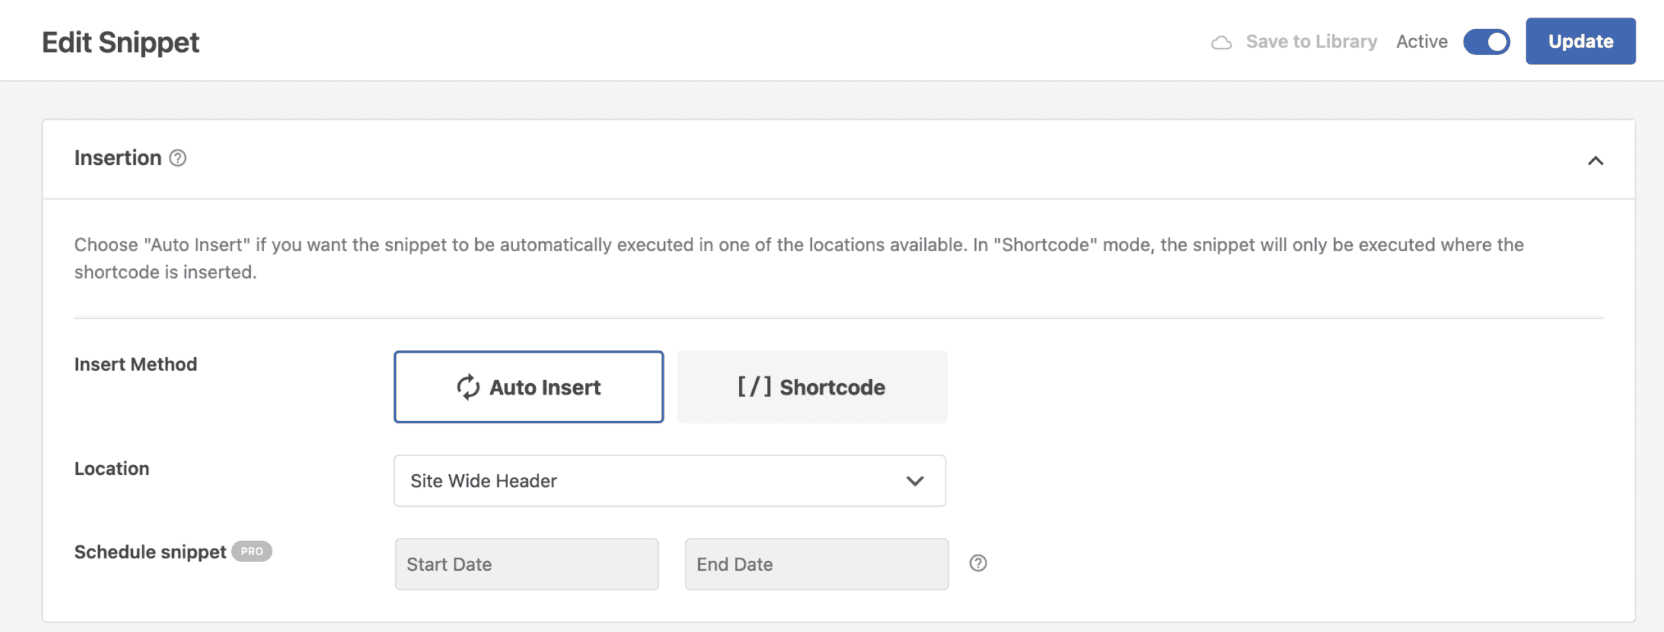Toggle the Active snippet switch

click(x=1486, y=42)
